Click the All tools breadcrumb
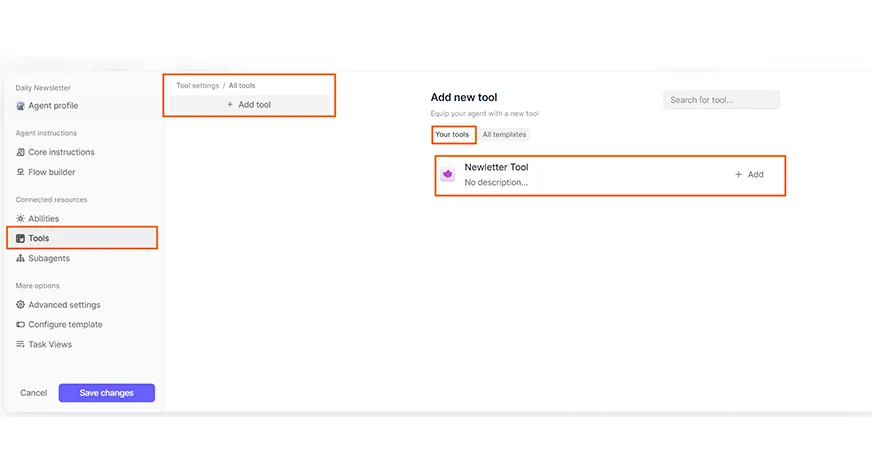Screen dimensions: 872x473 click(242, 86)
